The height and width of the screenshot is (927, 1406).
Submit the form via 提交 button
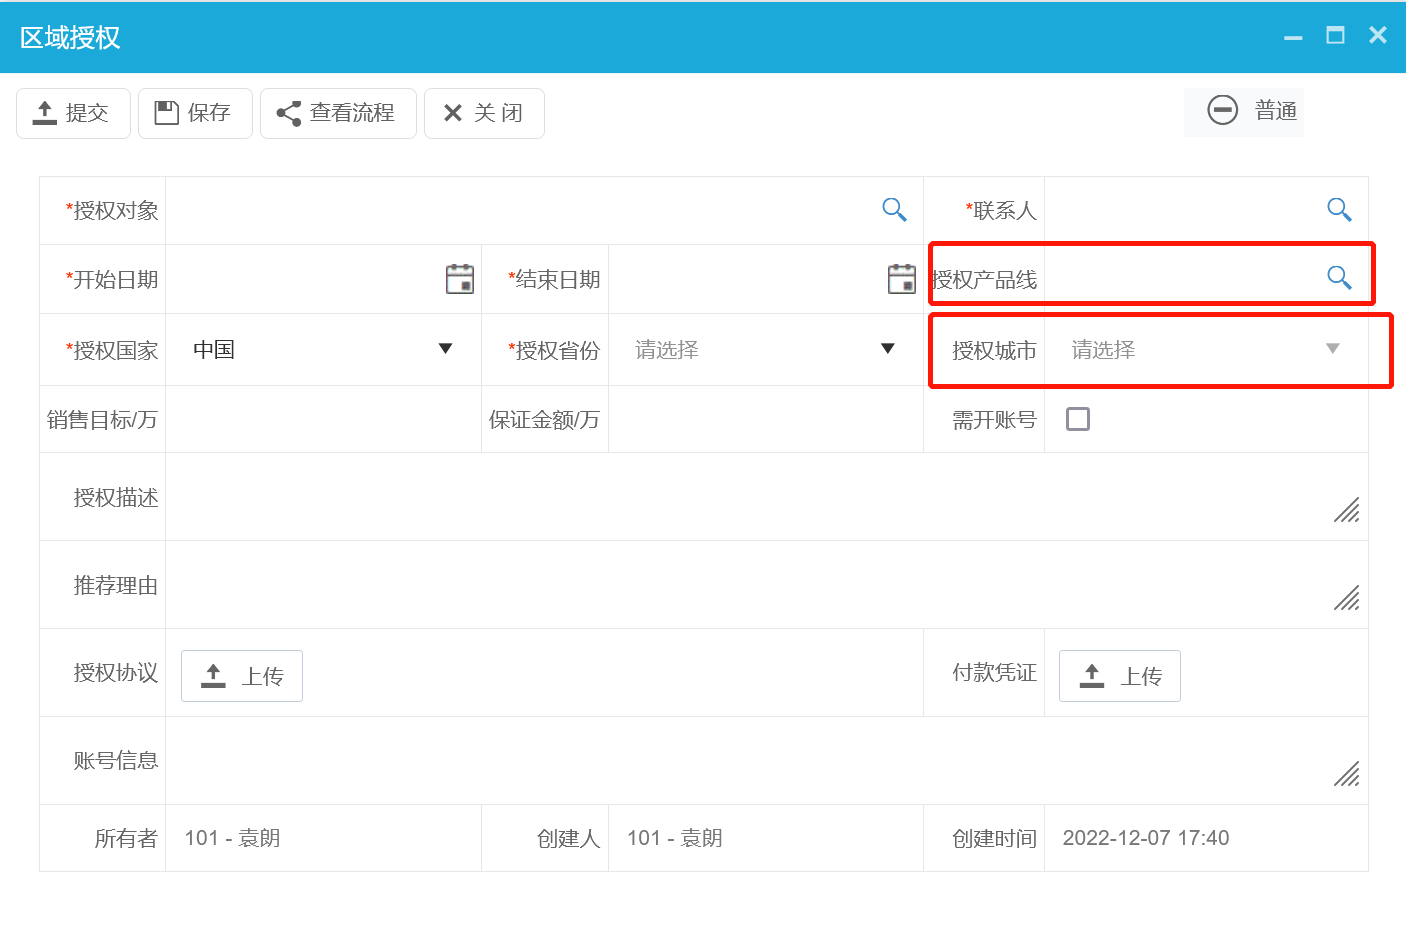[72, 113]
